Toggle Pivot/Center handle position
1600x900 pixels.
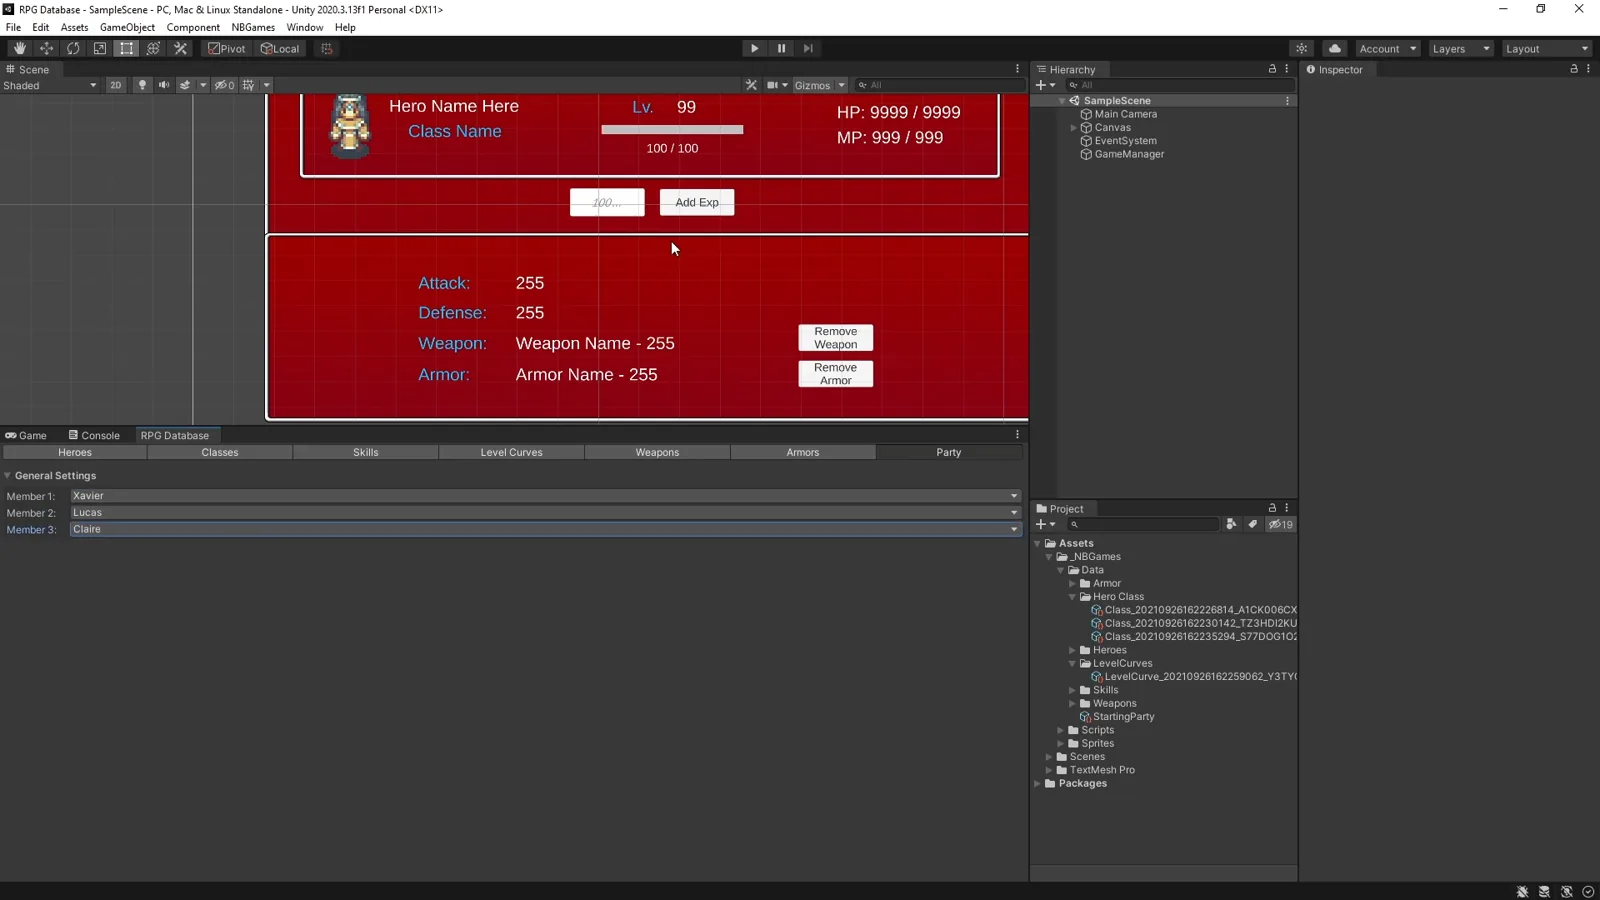point(227,48)
